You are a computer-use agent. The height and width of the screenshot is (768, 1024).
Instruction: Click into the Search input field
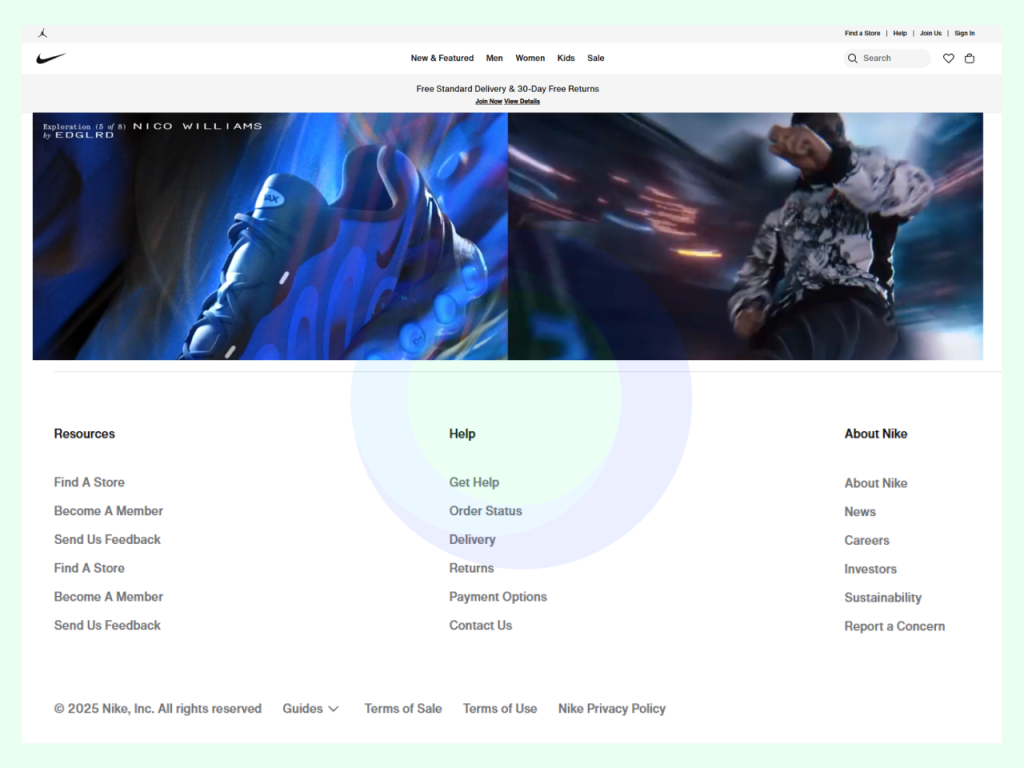pyautogui.click(x=887, y=58)
